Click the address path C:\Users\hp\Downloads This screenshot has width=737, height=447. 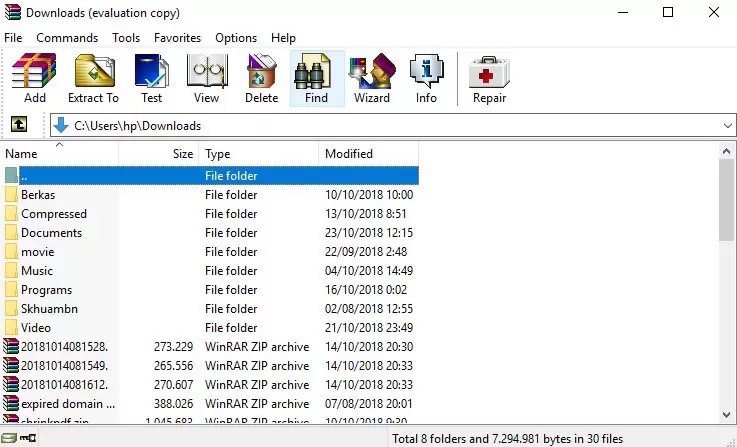(138, 125)
